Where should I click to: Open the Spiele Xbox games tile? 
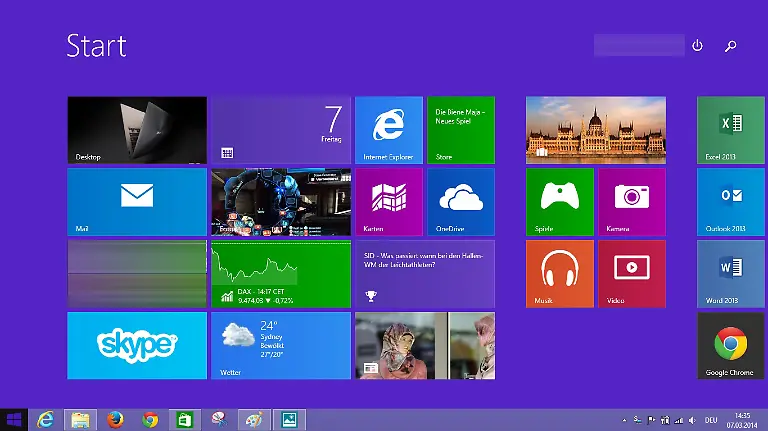pos(560,202)
